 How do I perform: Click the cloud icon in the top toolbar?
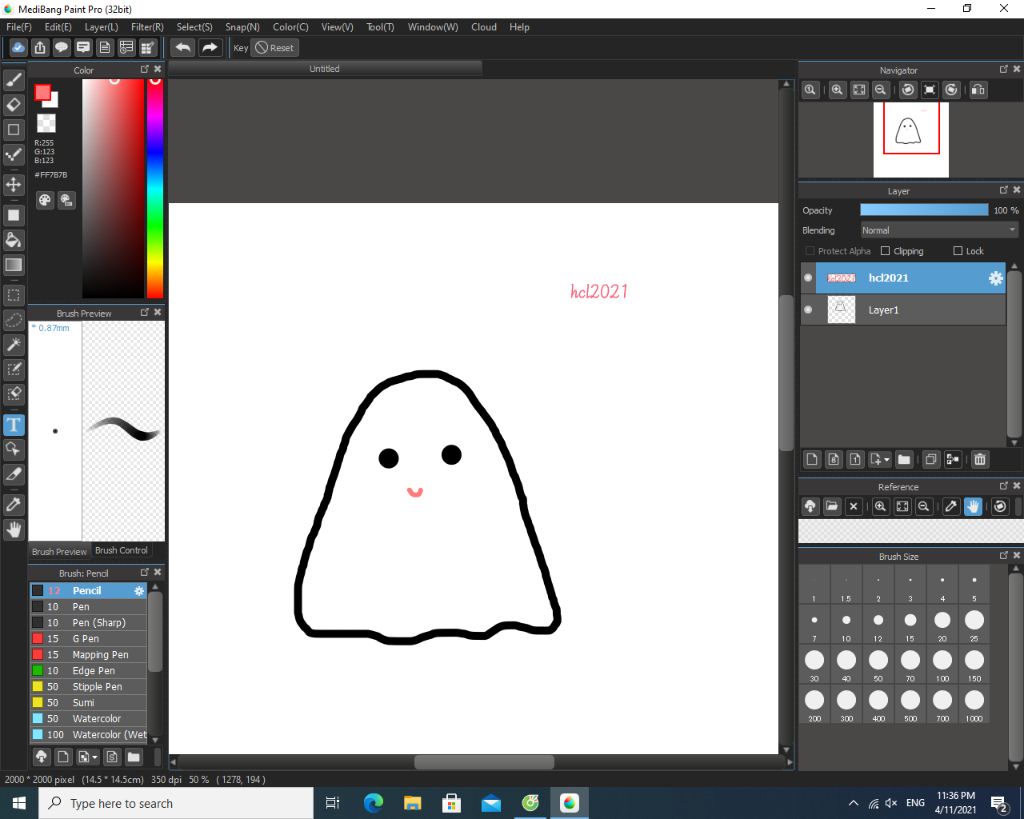tap(18, 48)
